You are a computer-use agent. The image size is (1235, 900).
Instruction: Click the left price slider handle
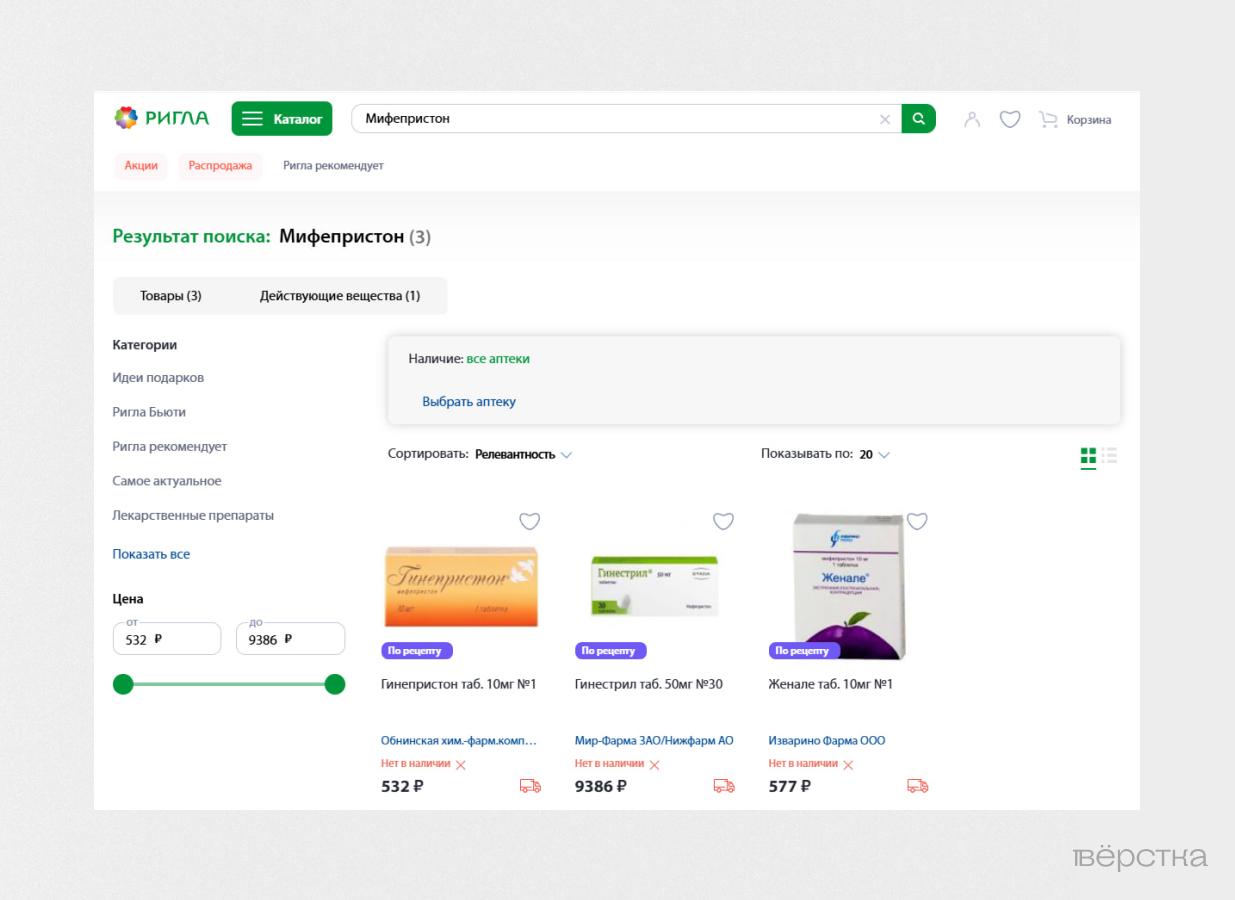tap(123, 684)
